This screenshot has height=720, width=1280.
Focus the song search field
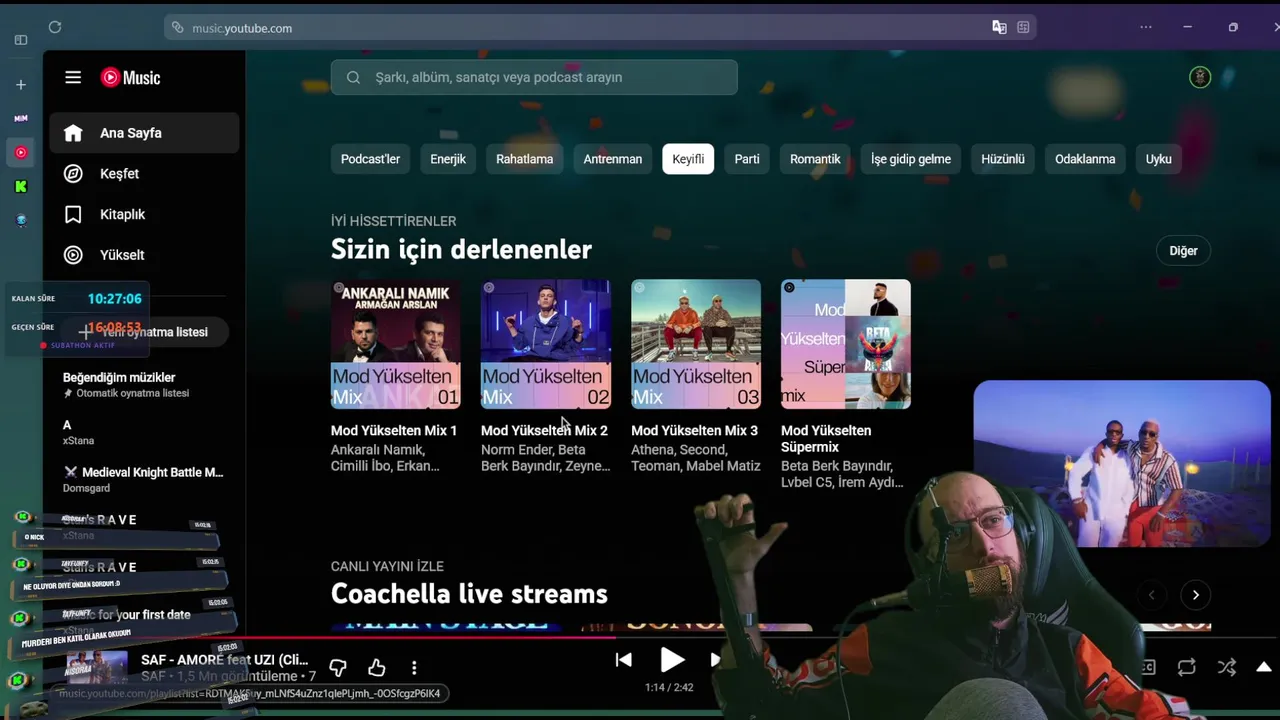[x=534, y=77]
